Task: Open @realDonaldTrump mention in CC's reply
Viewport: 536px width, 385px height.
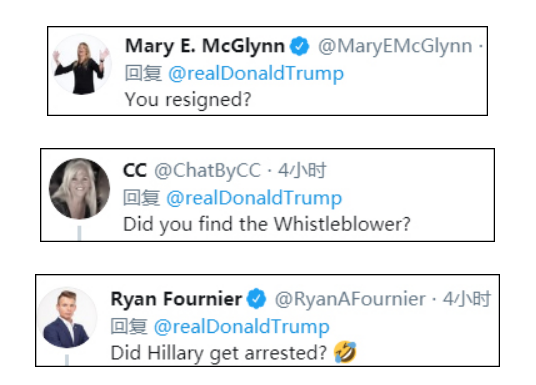Action: pyautogui.click(x=254, y=198)
